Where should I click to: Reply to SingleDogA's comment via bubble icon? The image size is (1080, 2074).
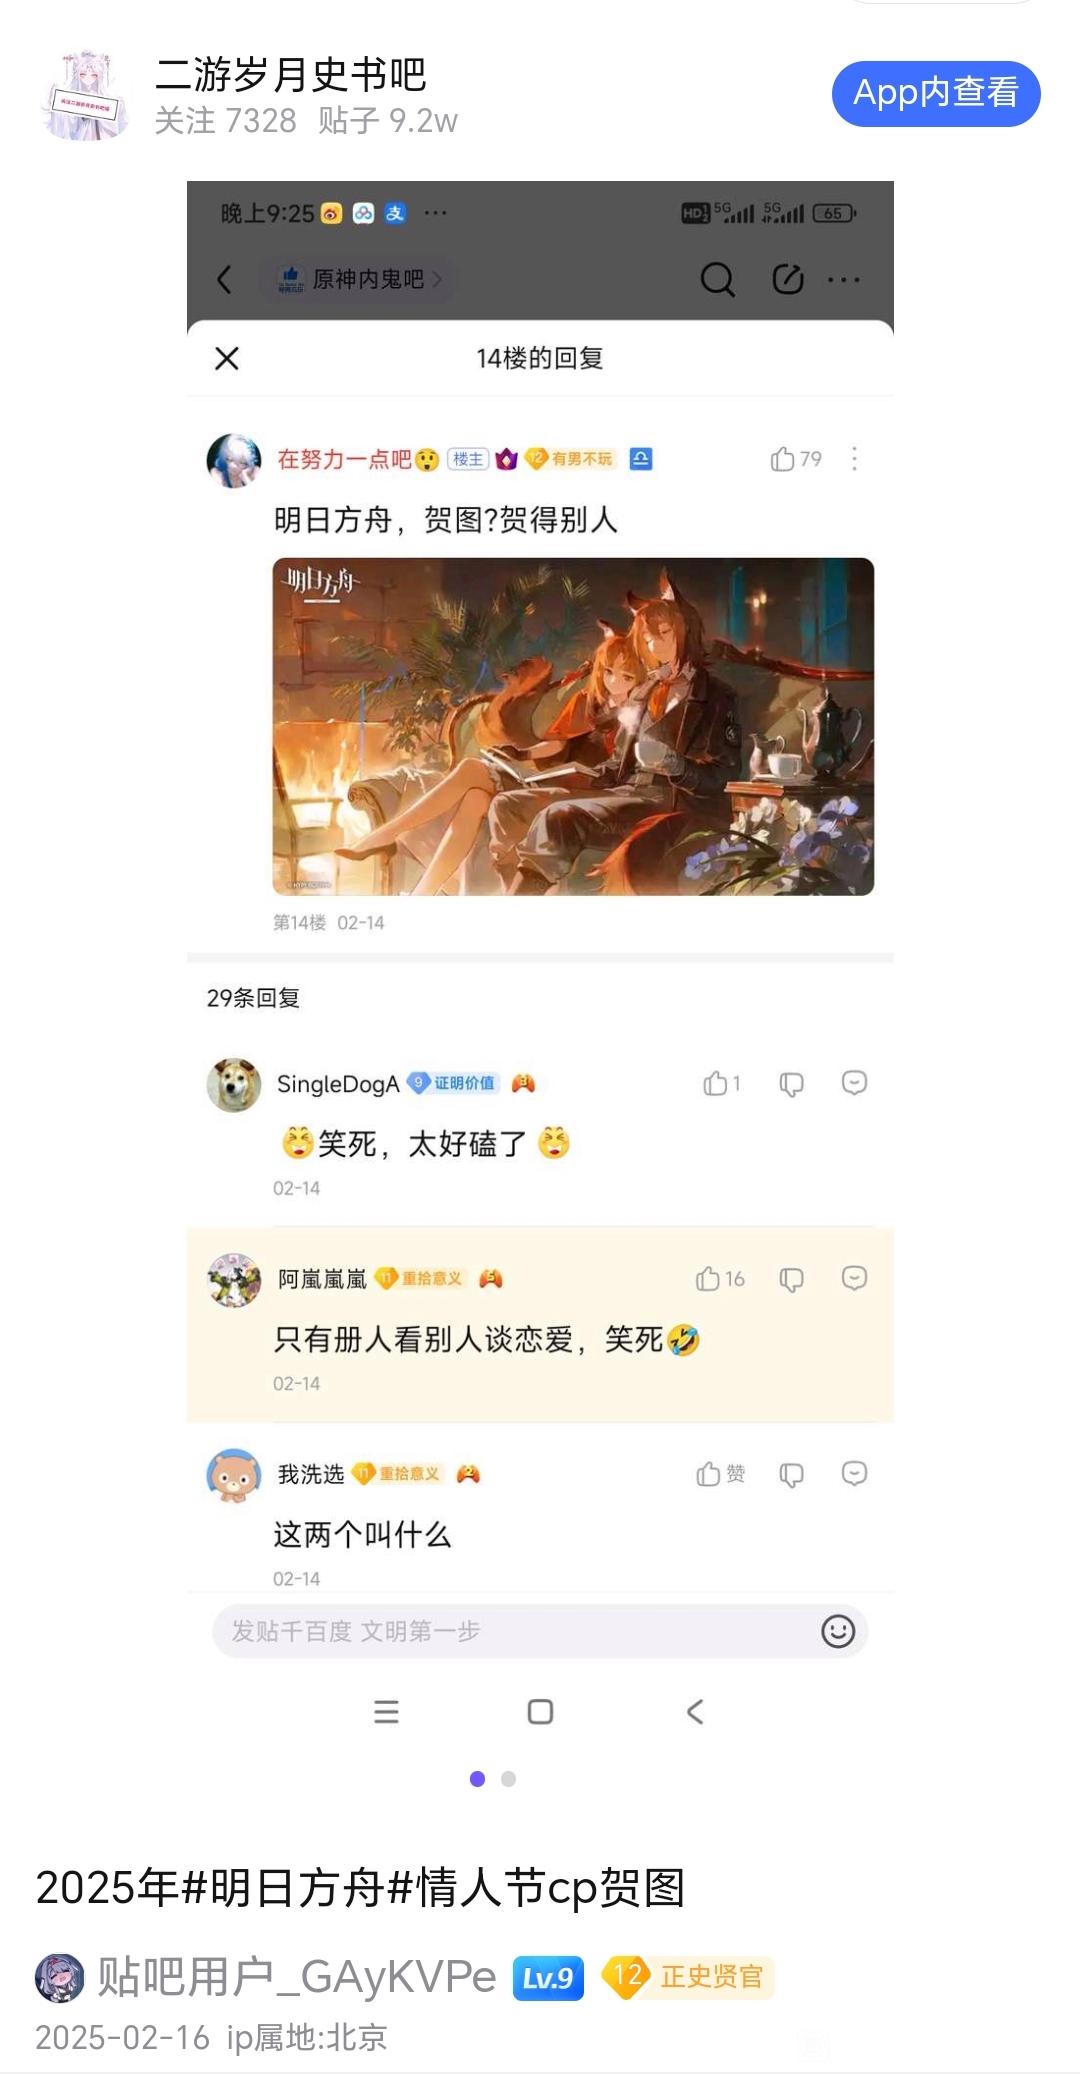(854, 1083)
